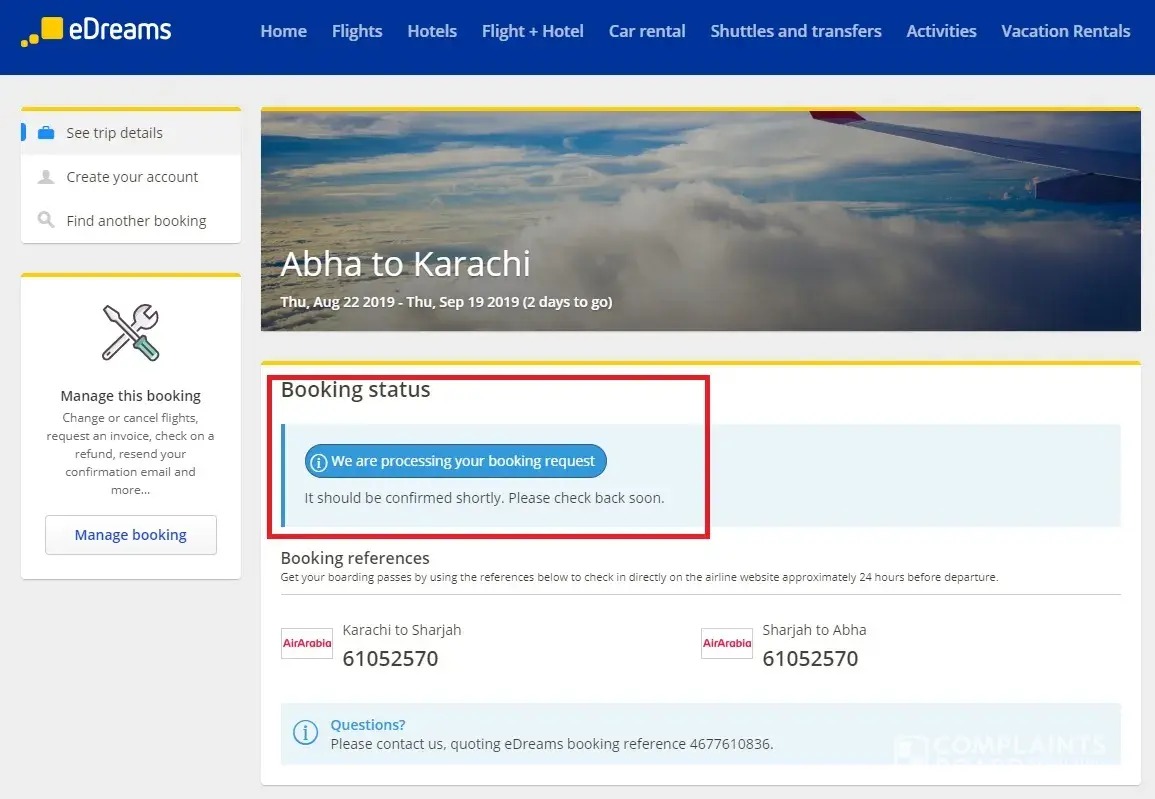Click the AirArabia logo for Sharjah to Abha
This screenshot has width=1155, height=799.
tap(727, 644)
